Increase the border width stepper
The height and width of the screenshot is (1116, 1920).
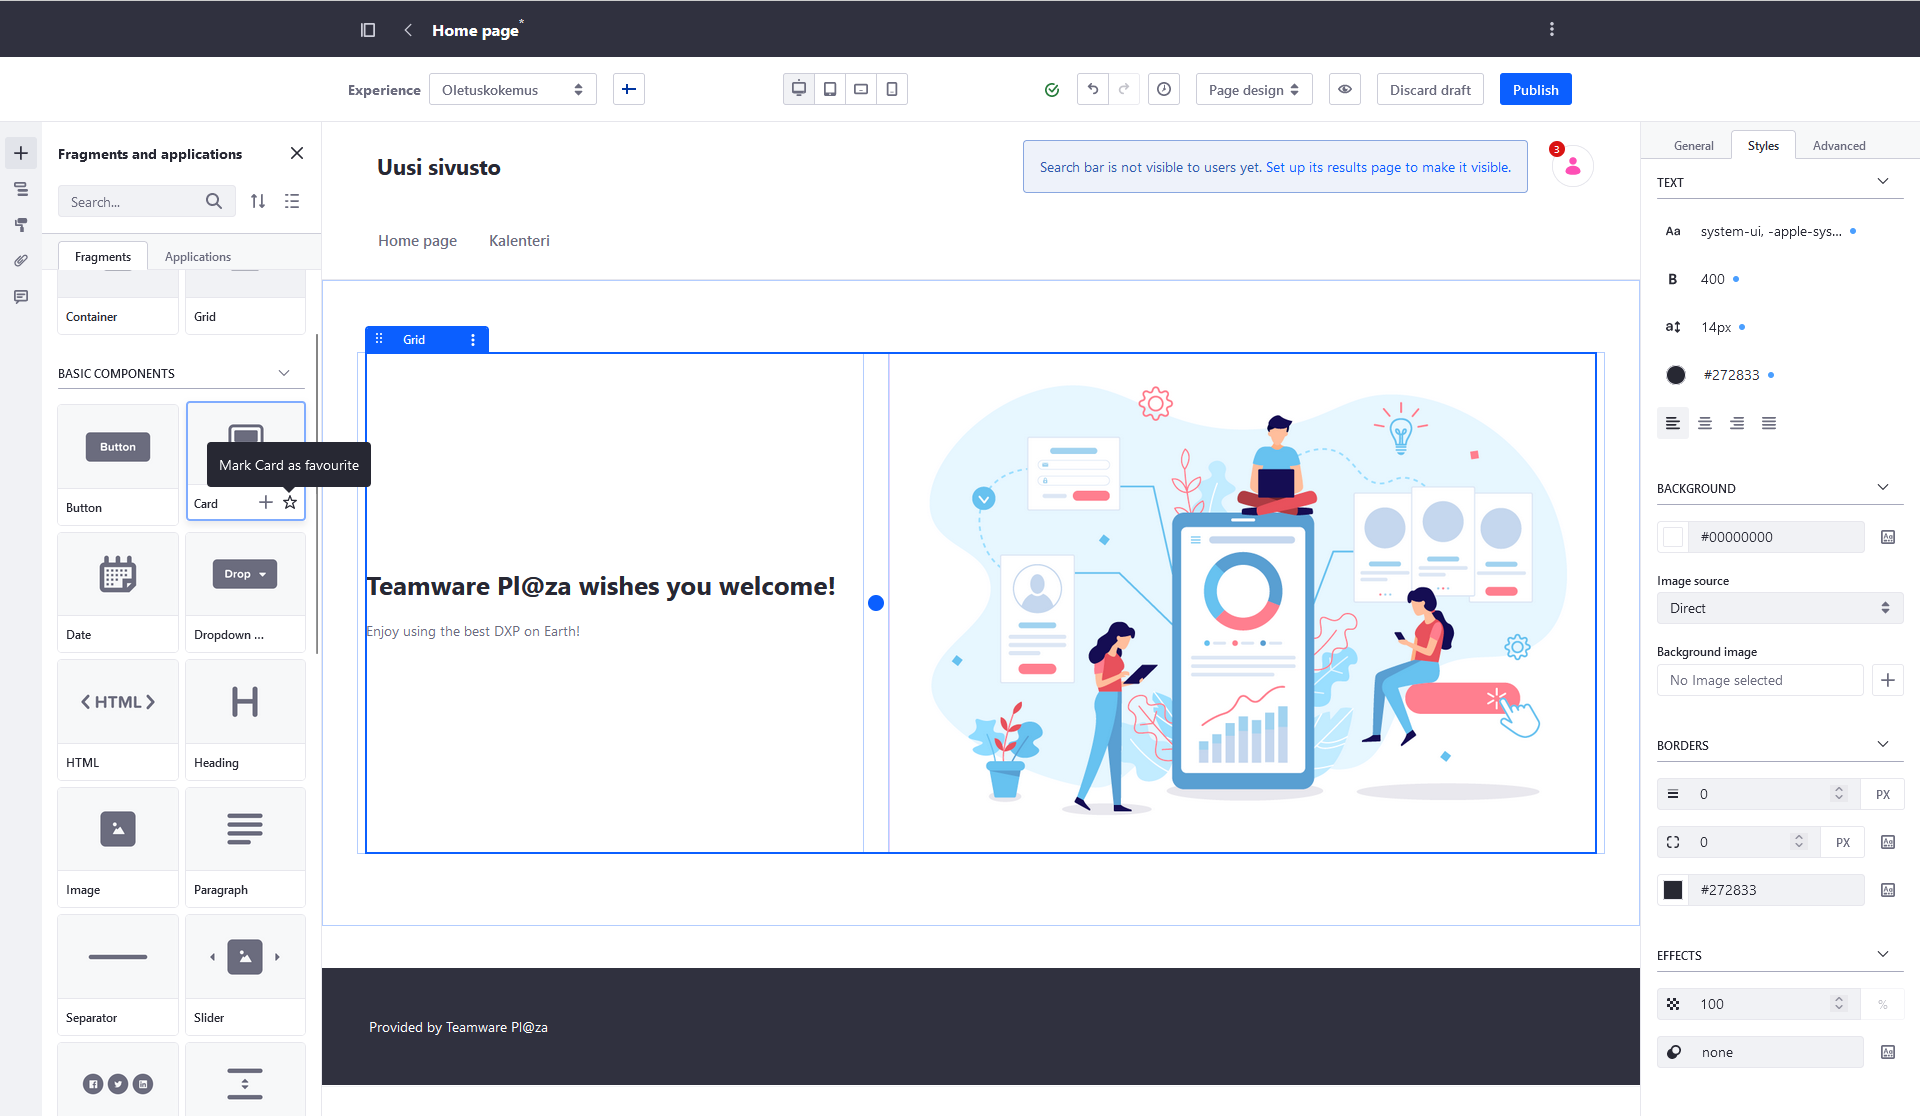pyautogui.click(x=1838, y=789)
